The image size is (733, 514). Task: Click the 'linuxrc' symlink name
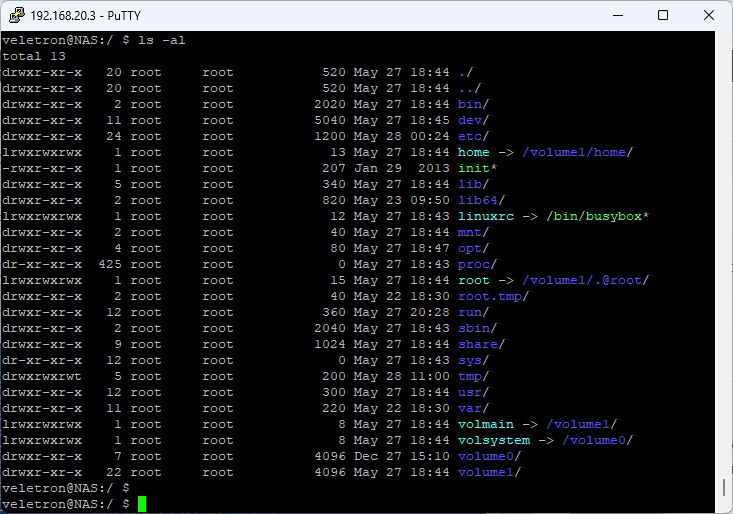486,216
